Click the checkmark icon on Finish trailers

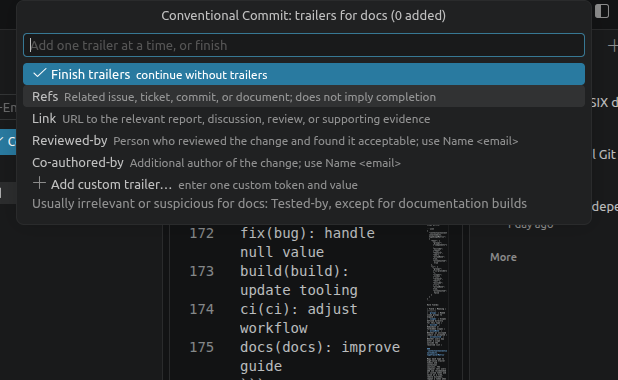(39, 73)
